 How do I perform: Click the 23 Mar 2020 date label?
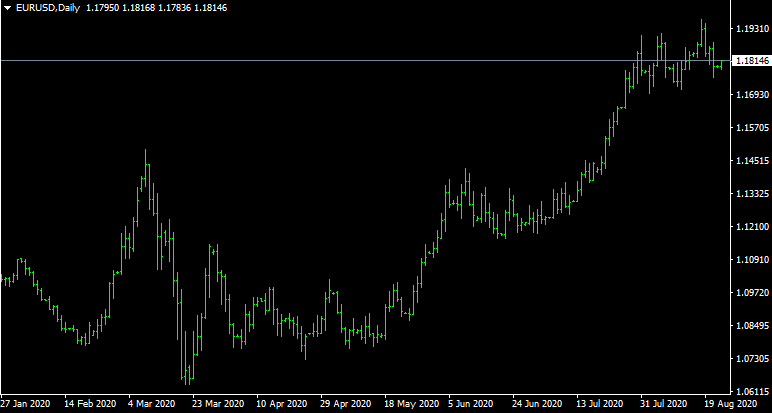coord(218,404)
